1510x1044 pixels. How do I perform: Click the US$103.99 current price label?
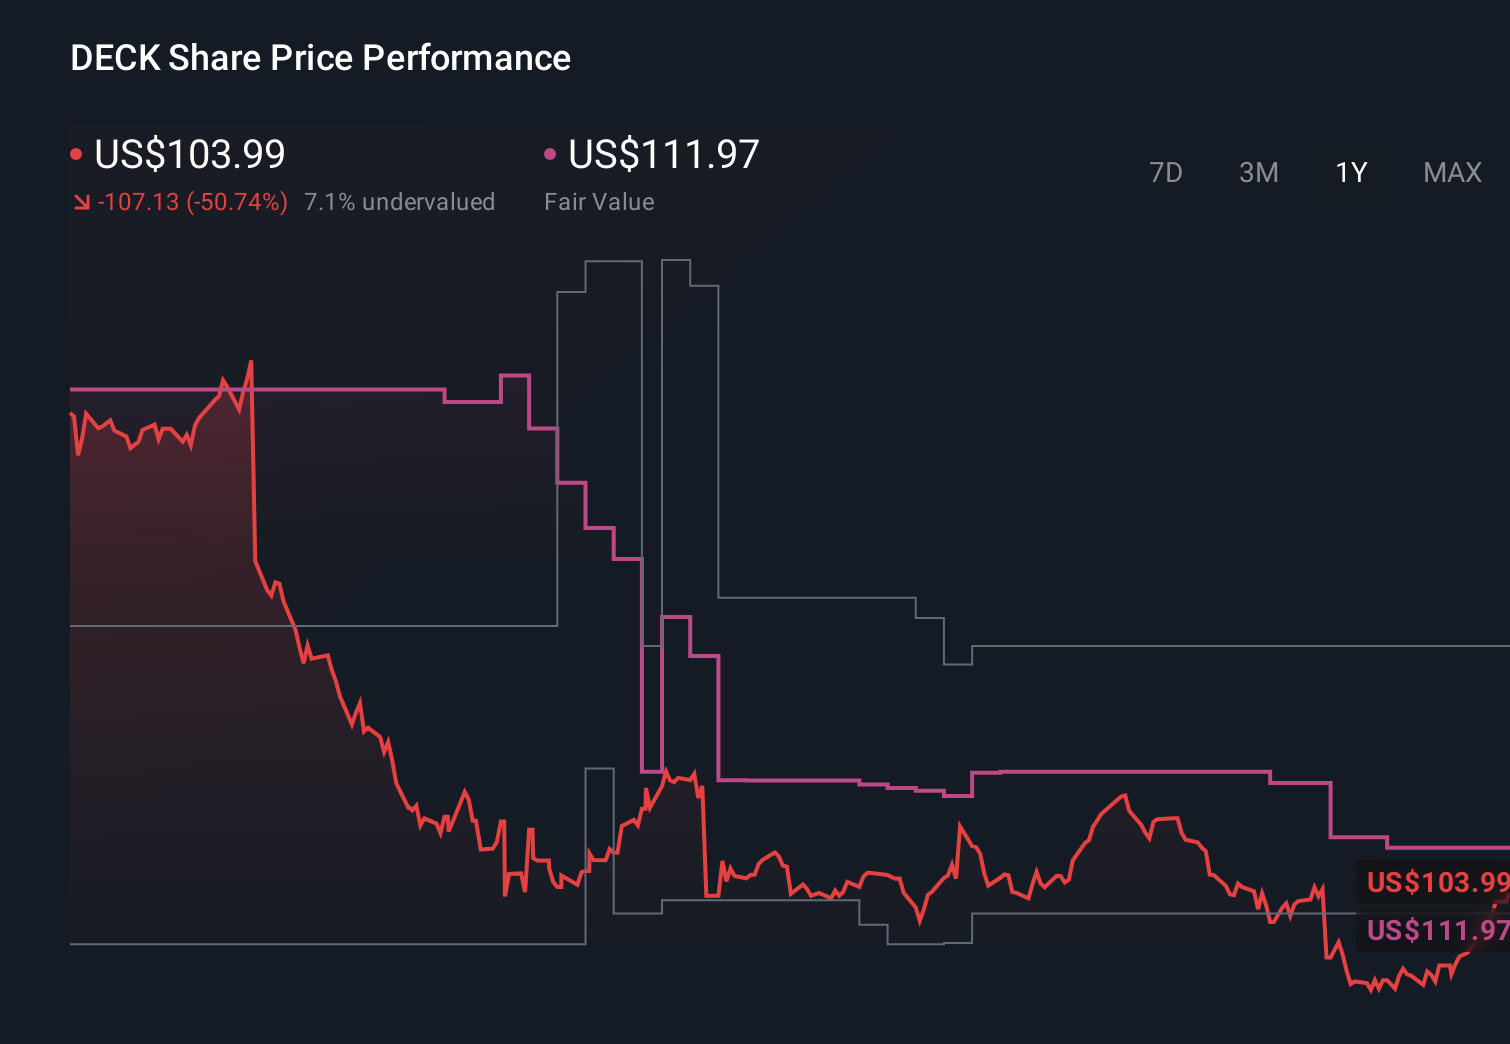(x=189, y=154)
